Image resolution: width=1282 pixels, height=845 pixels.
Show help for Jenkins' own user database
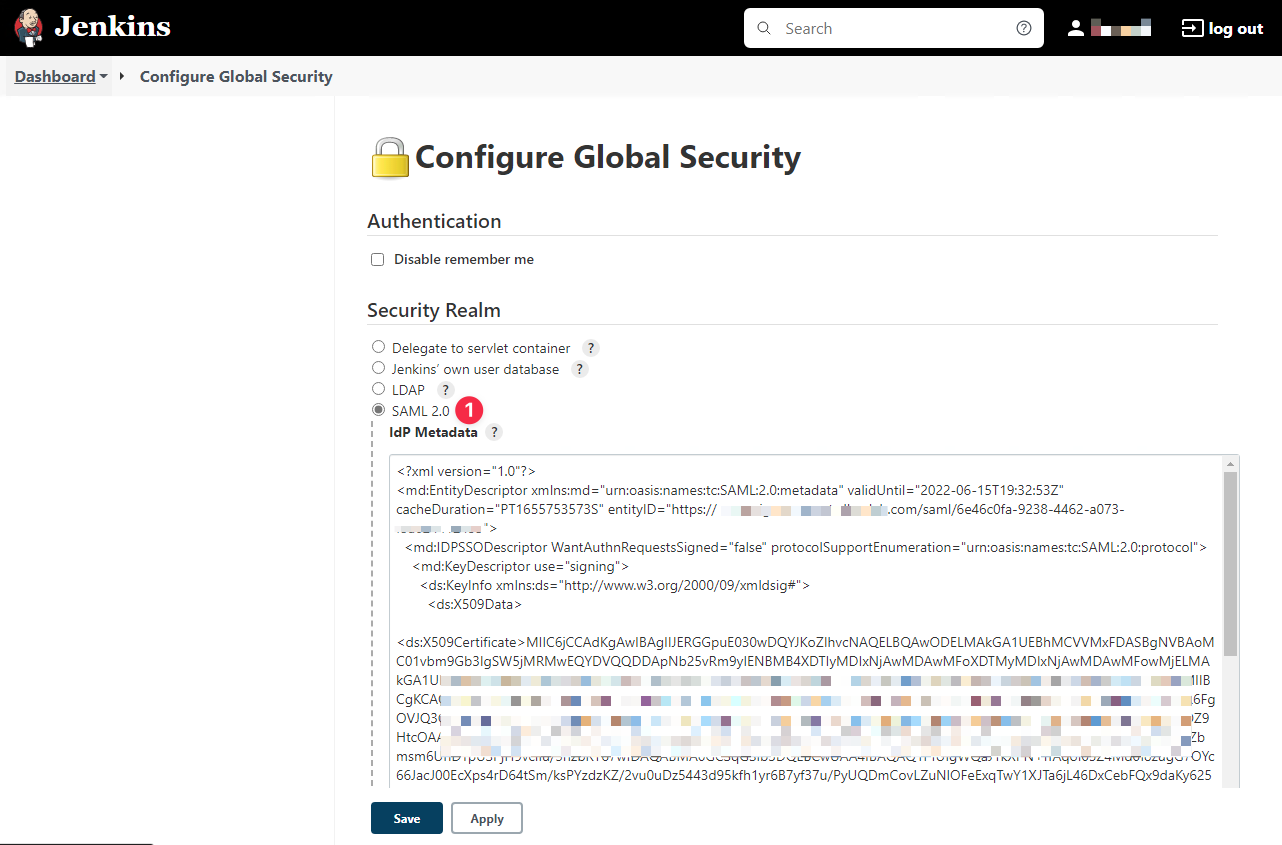pyautogui.click(x=579, y=369)
